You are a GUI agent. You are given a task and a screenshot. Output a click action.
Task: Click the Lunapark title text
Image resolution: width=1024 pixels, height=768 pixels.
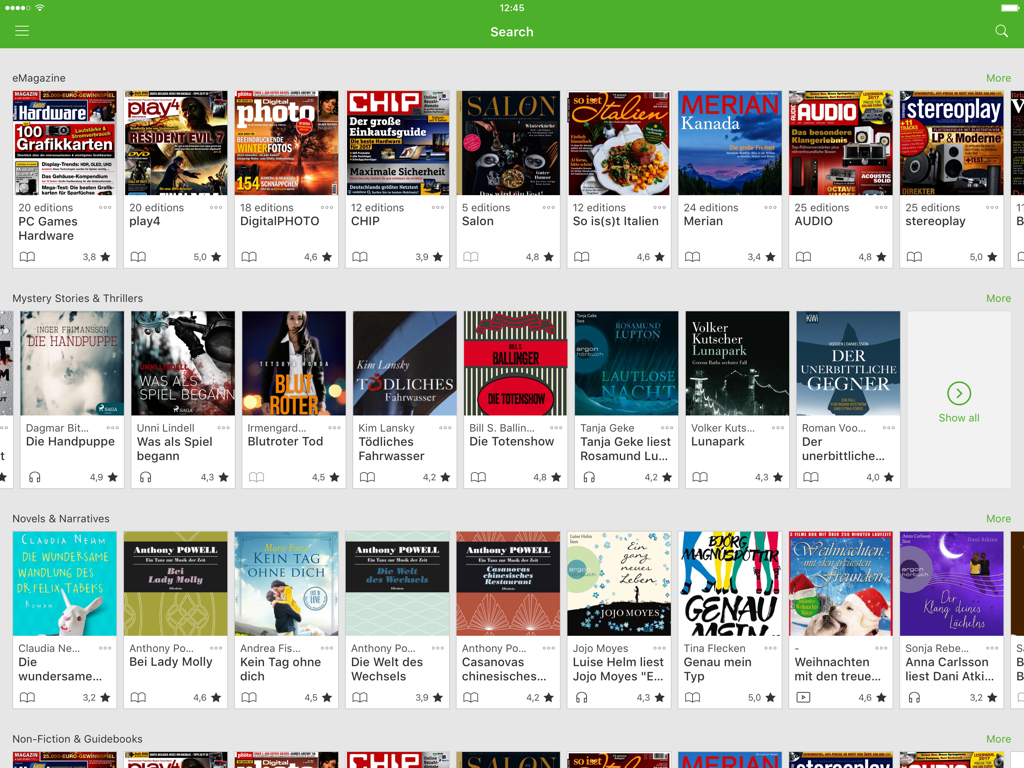pos(718,441)
